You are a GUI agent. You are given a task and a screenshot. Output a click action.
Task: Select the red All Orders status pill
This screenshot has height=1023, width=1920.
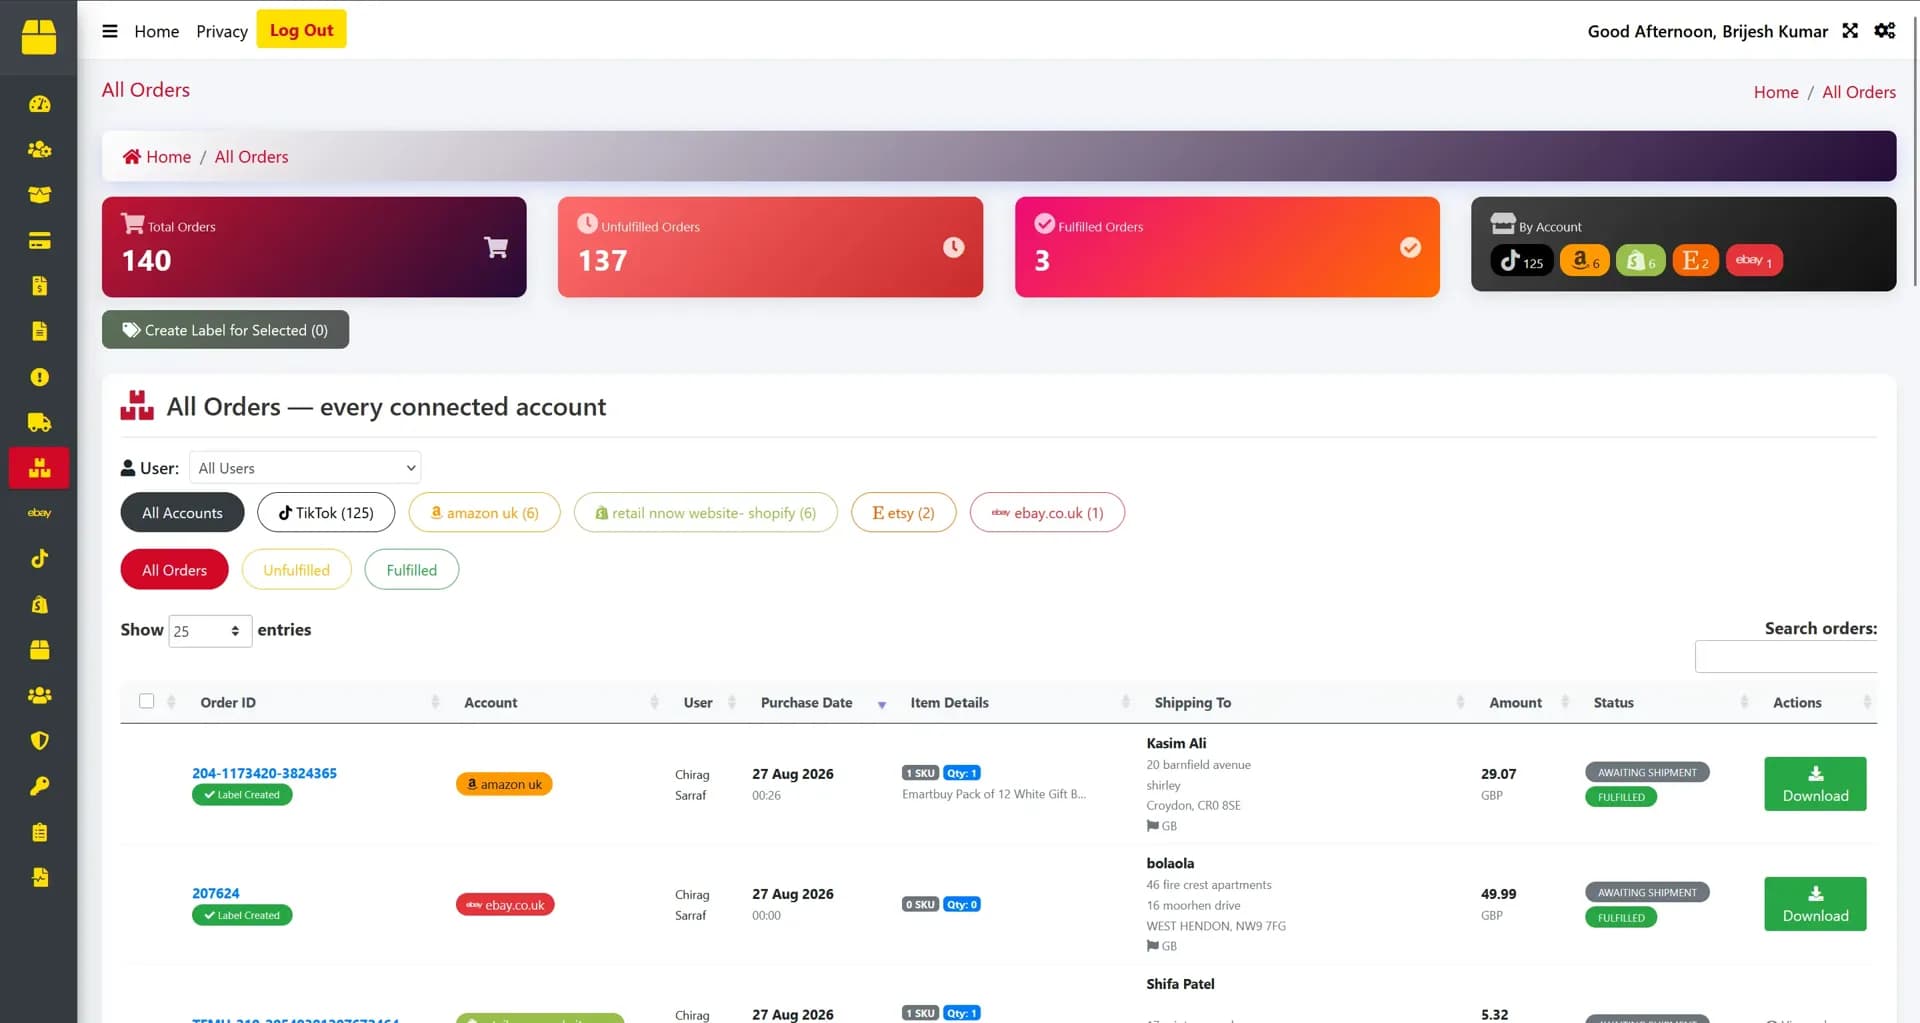click(175, 570)
